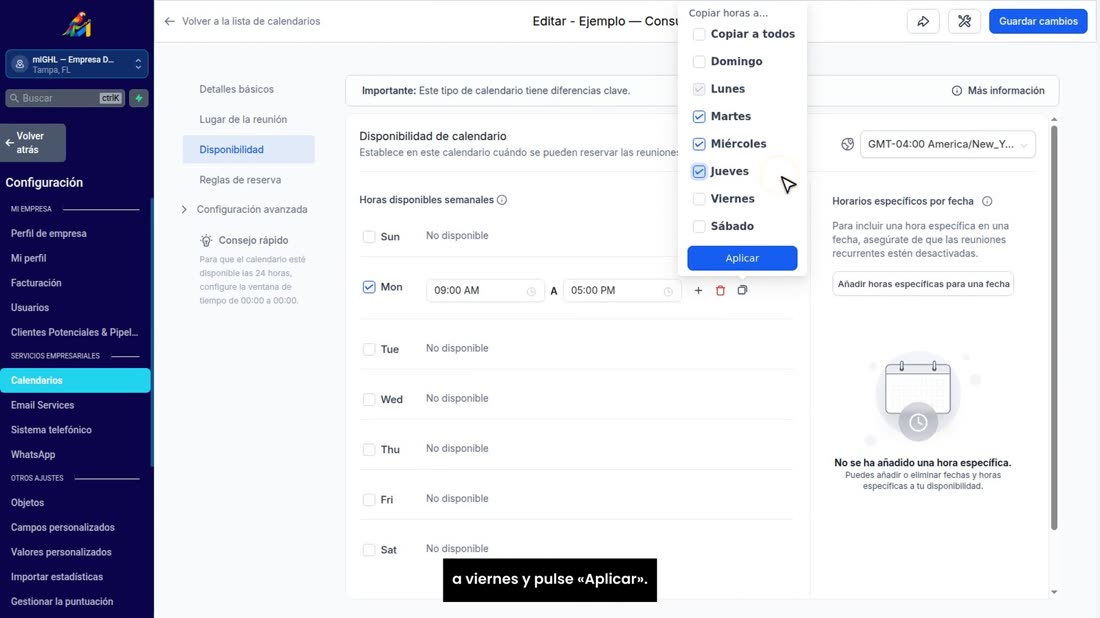Open Usuarios in the sidebar

[29, 307]
